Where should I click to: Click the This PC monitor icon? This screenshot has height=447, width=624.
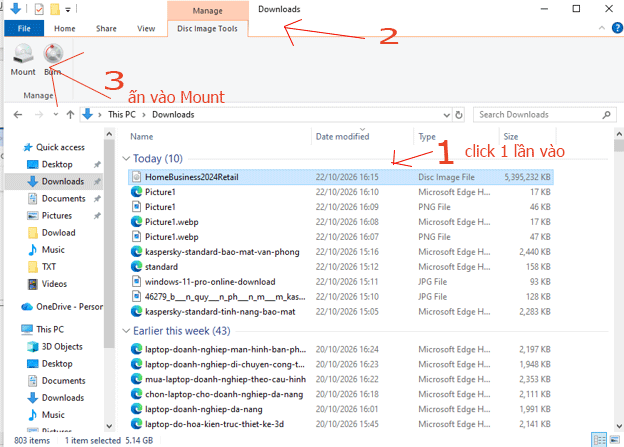[27, 329]
